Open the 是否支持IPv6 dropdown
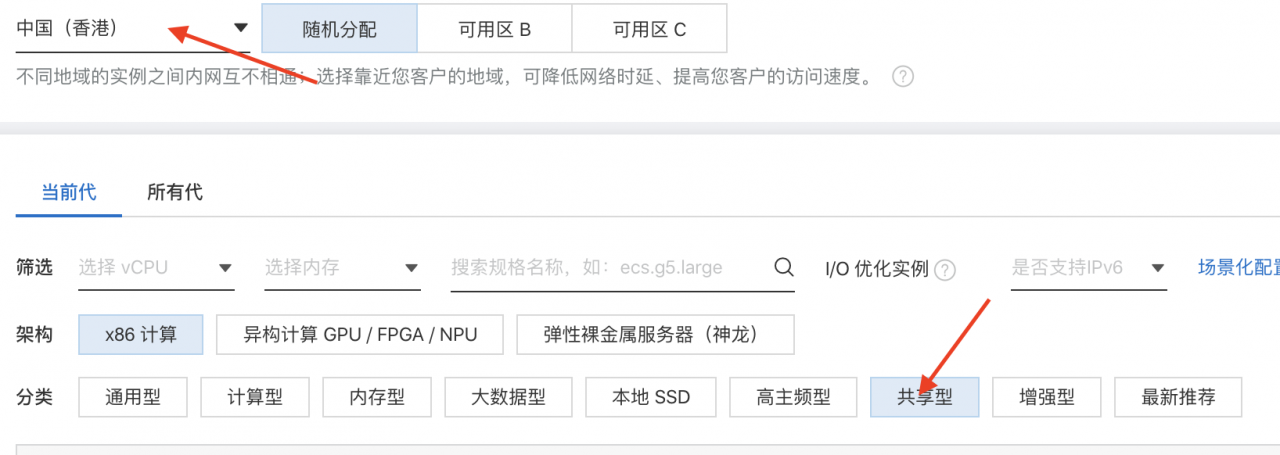 pos(1088,268)
